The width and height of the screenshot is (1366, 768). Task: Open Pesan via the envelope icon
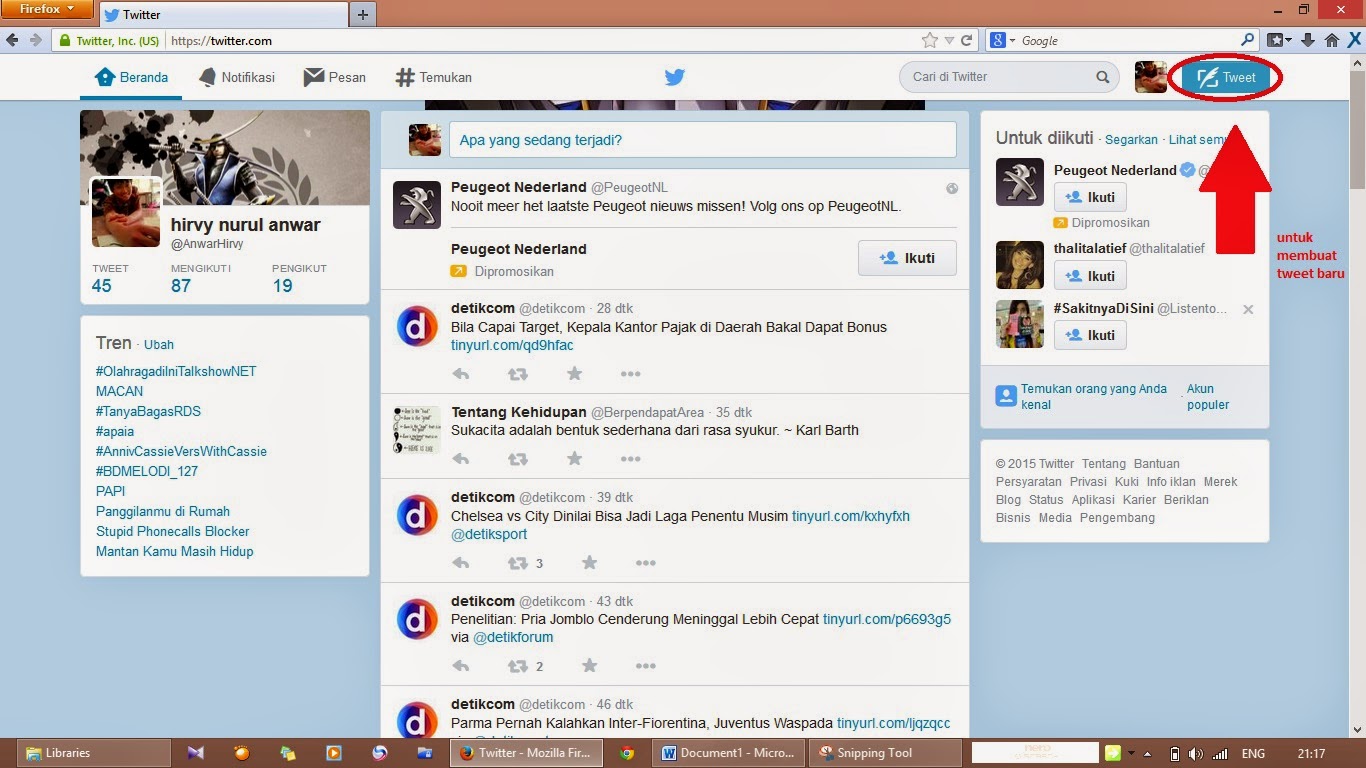pos(334,77)
